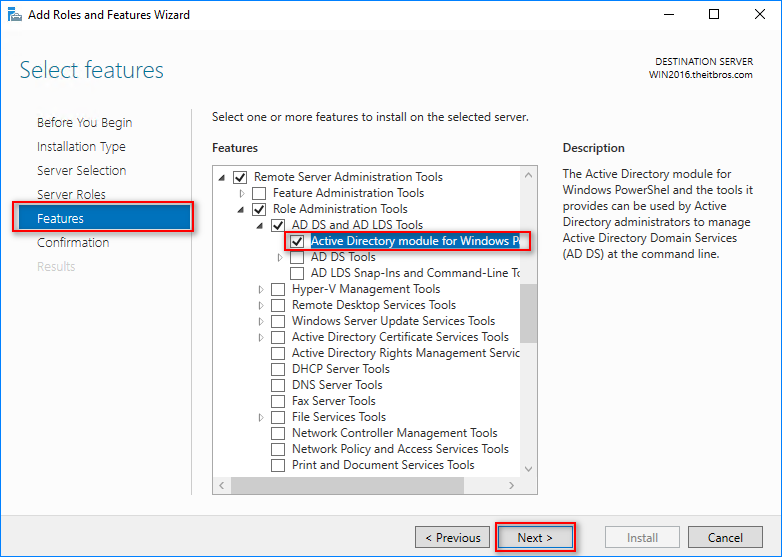The image size is (782, 557).
Task: Click horizontal scroll right arrow
Action: click(x=511, y=485)
